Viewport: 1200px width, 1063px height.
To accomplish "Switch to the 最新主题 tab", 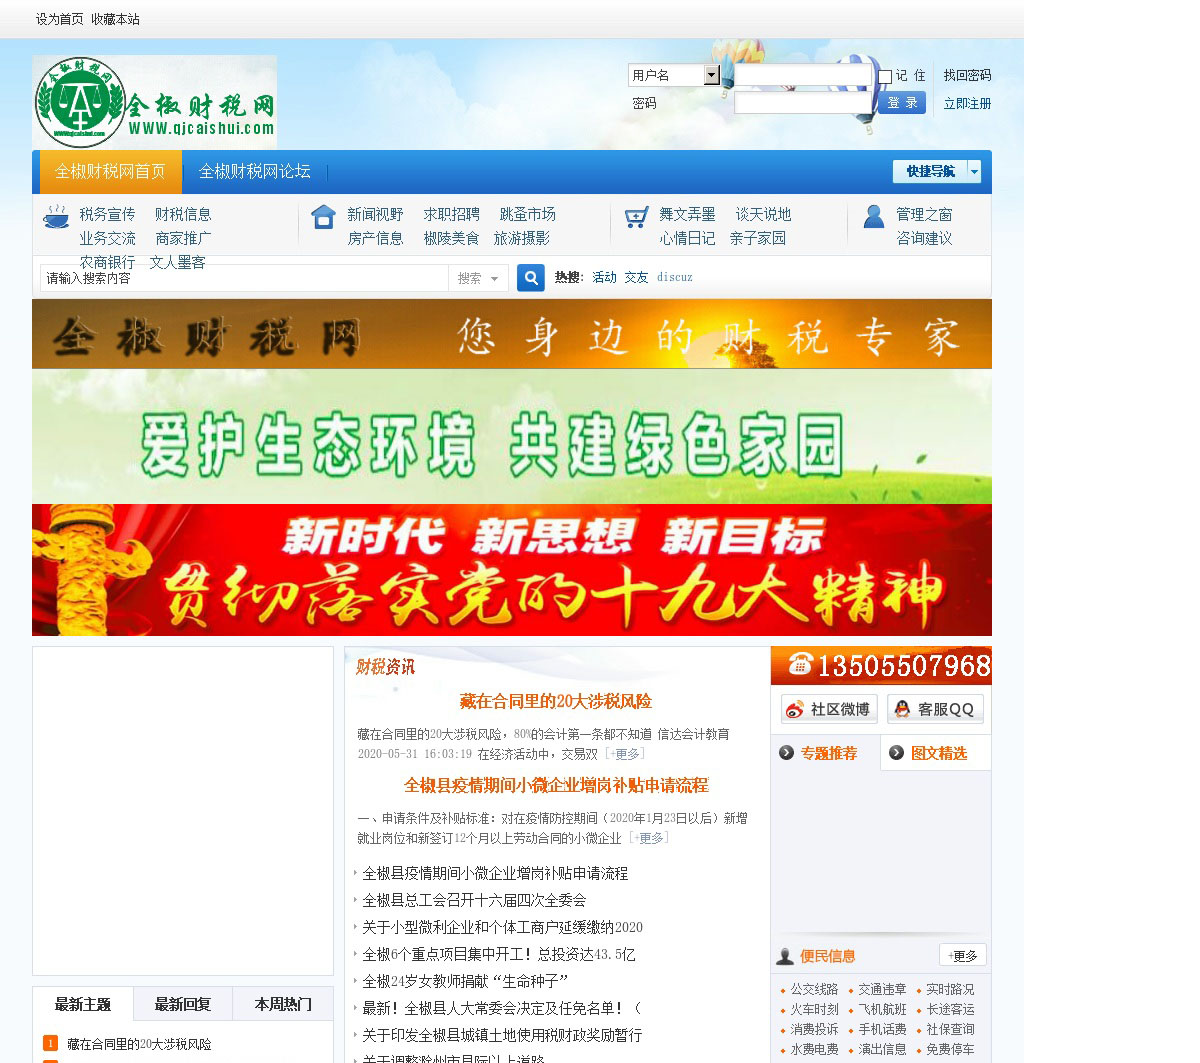I will [x=83, y=1004].
